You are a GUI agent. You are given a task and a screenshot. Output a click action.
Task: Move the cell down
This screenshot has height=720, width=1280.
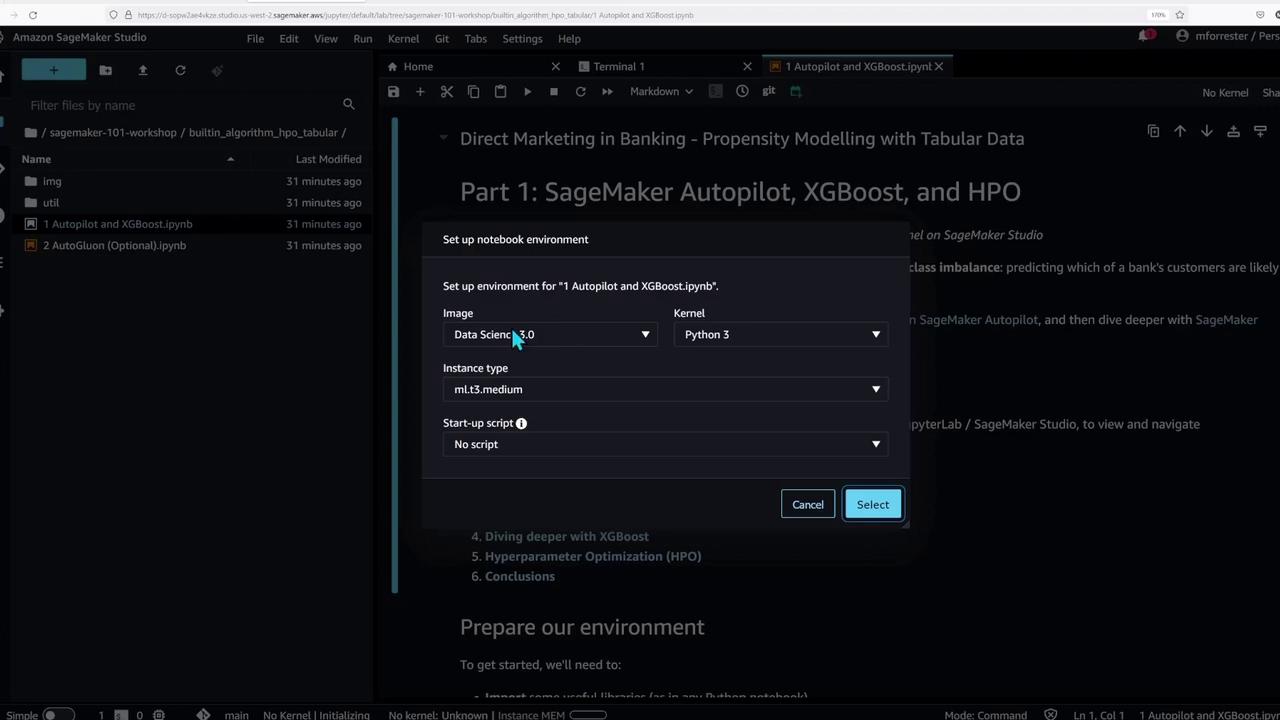1207,131
